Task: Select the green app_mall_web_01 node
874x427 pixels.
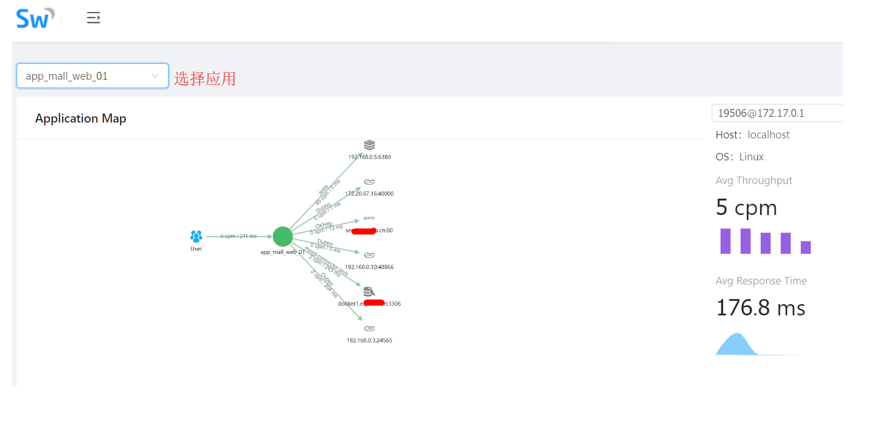Action: [x=283, y=236]
